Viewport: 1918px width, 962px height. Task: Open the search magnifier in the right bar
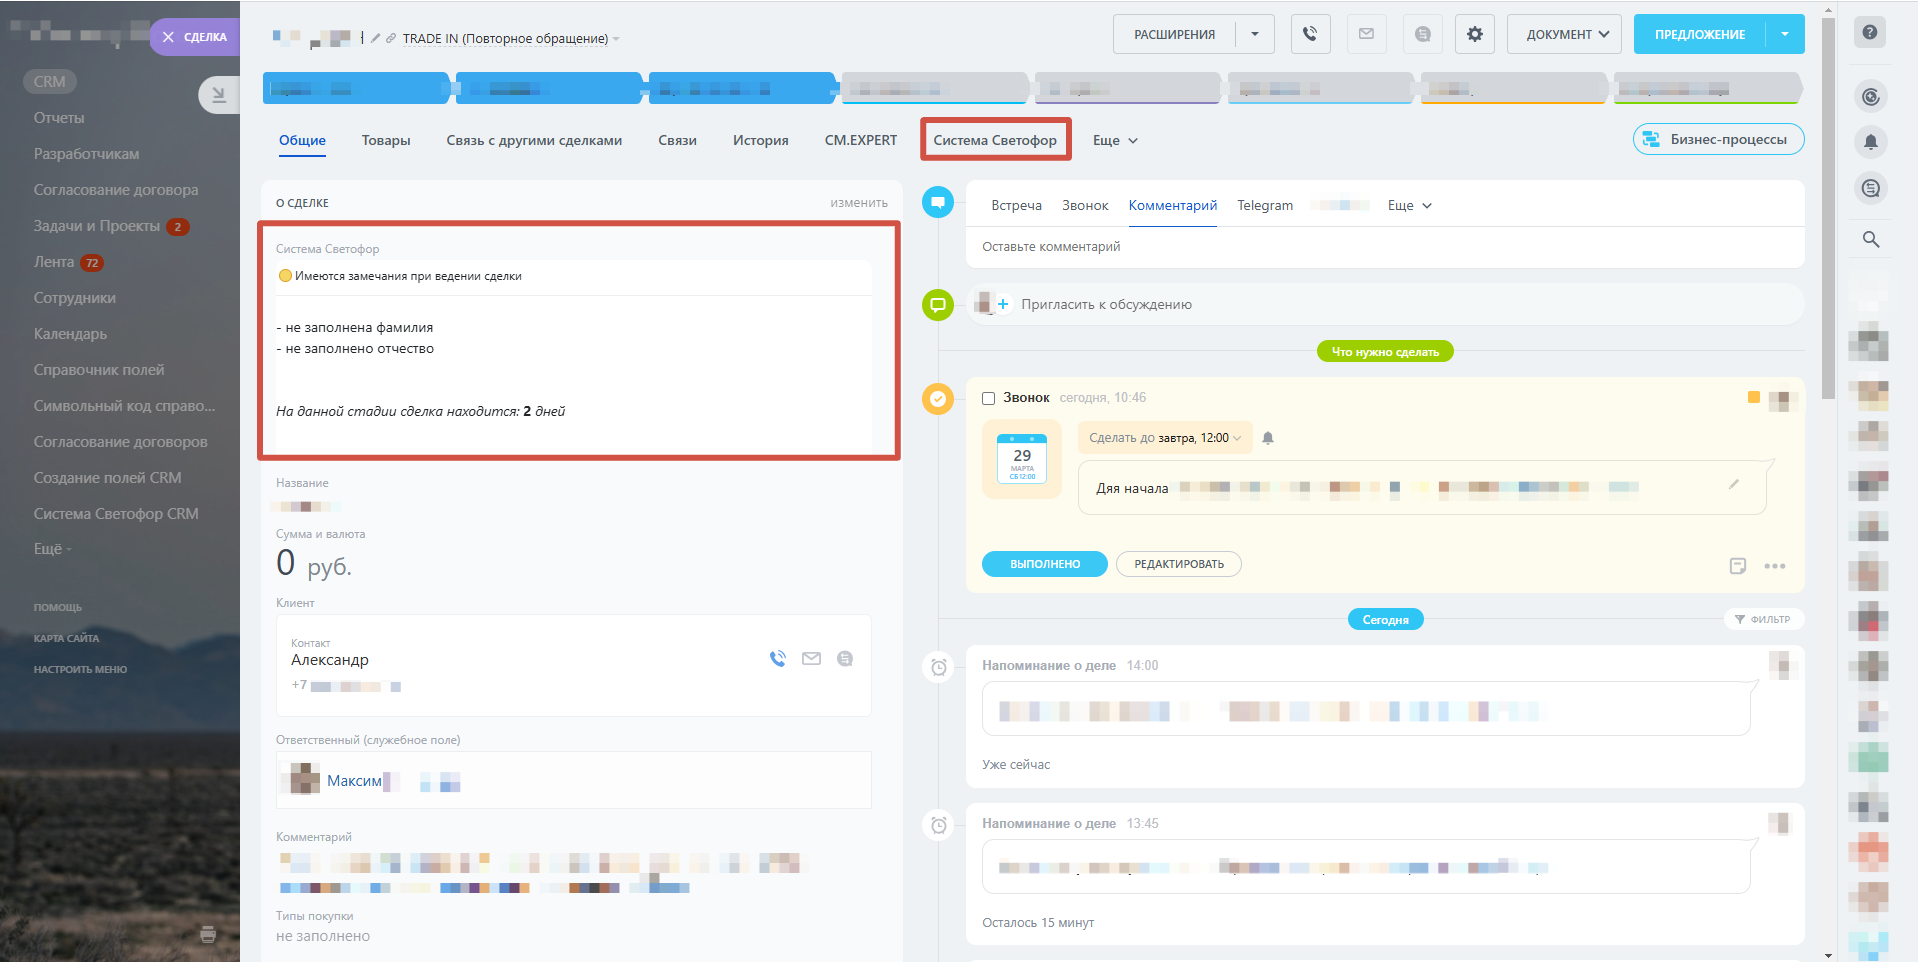click(x=1871, y=239)
